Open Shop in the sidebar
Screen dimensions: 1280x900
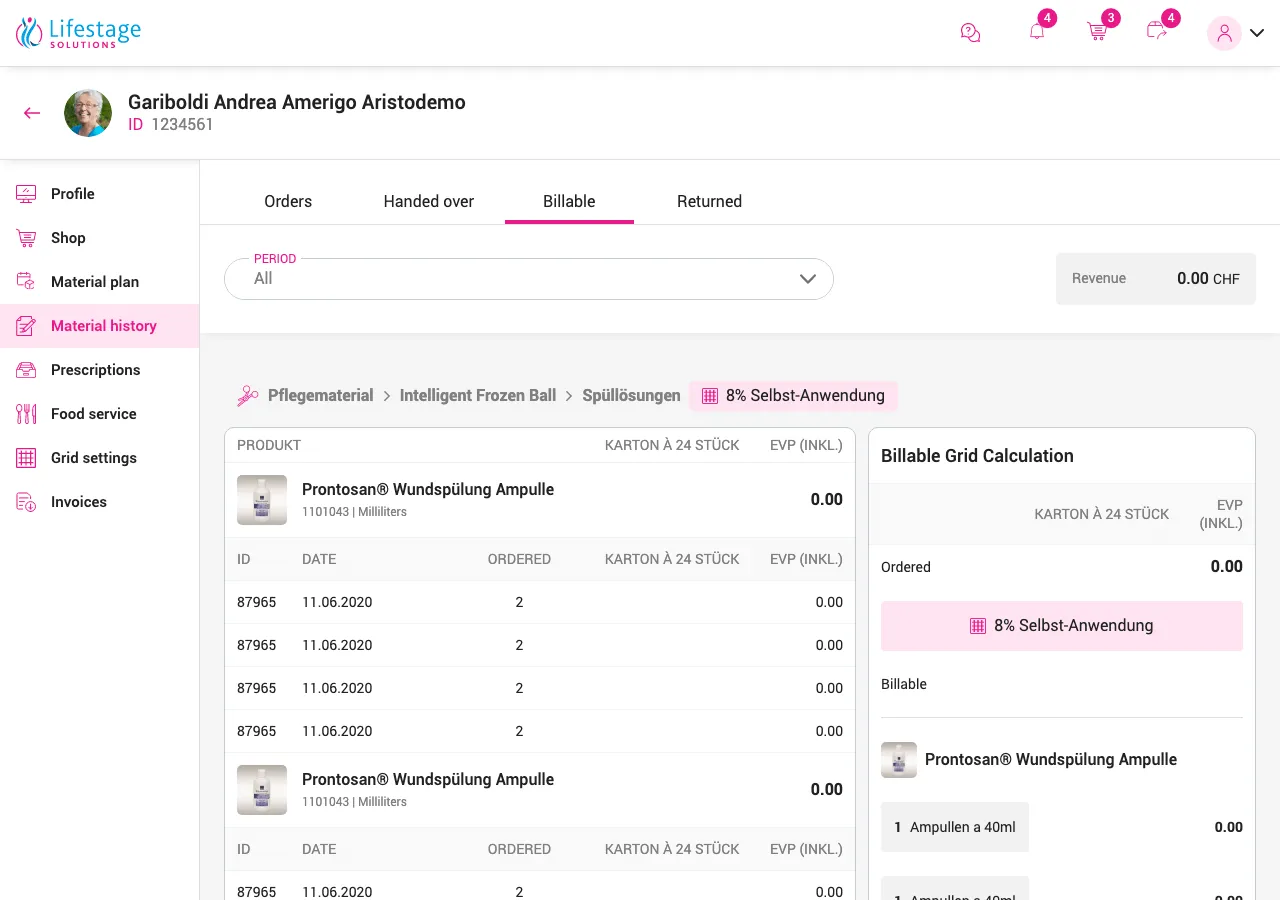pos(100,238)
